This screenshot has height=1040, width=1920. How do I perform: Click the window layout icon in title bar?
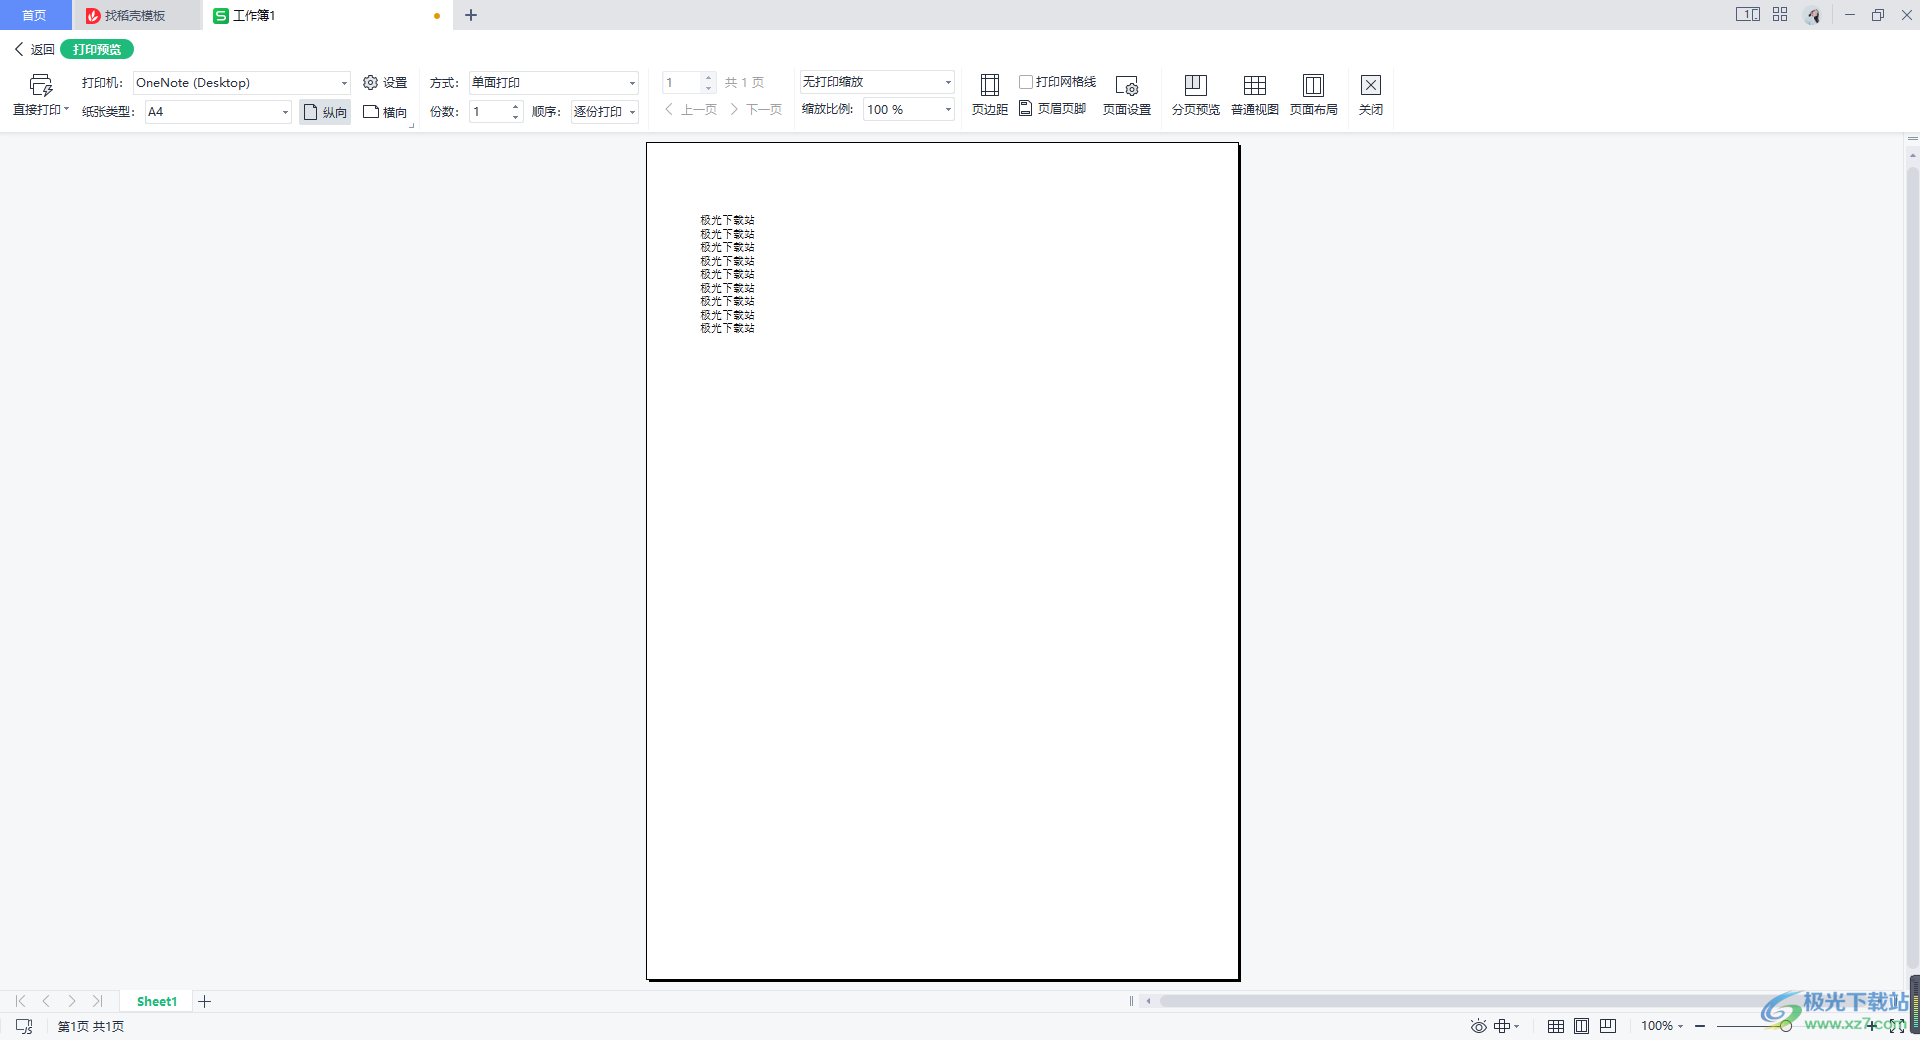coord(1748,15)
